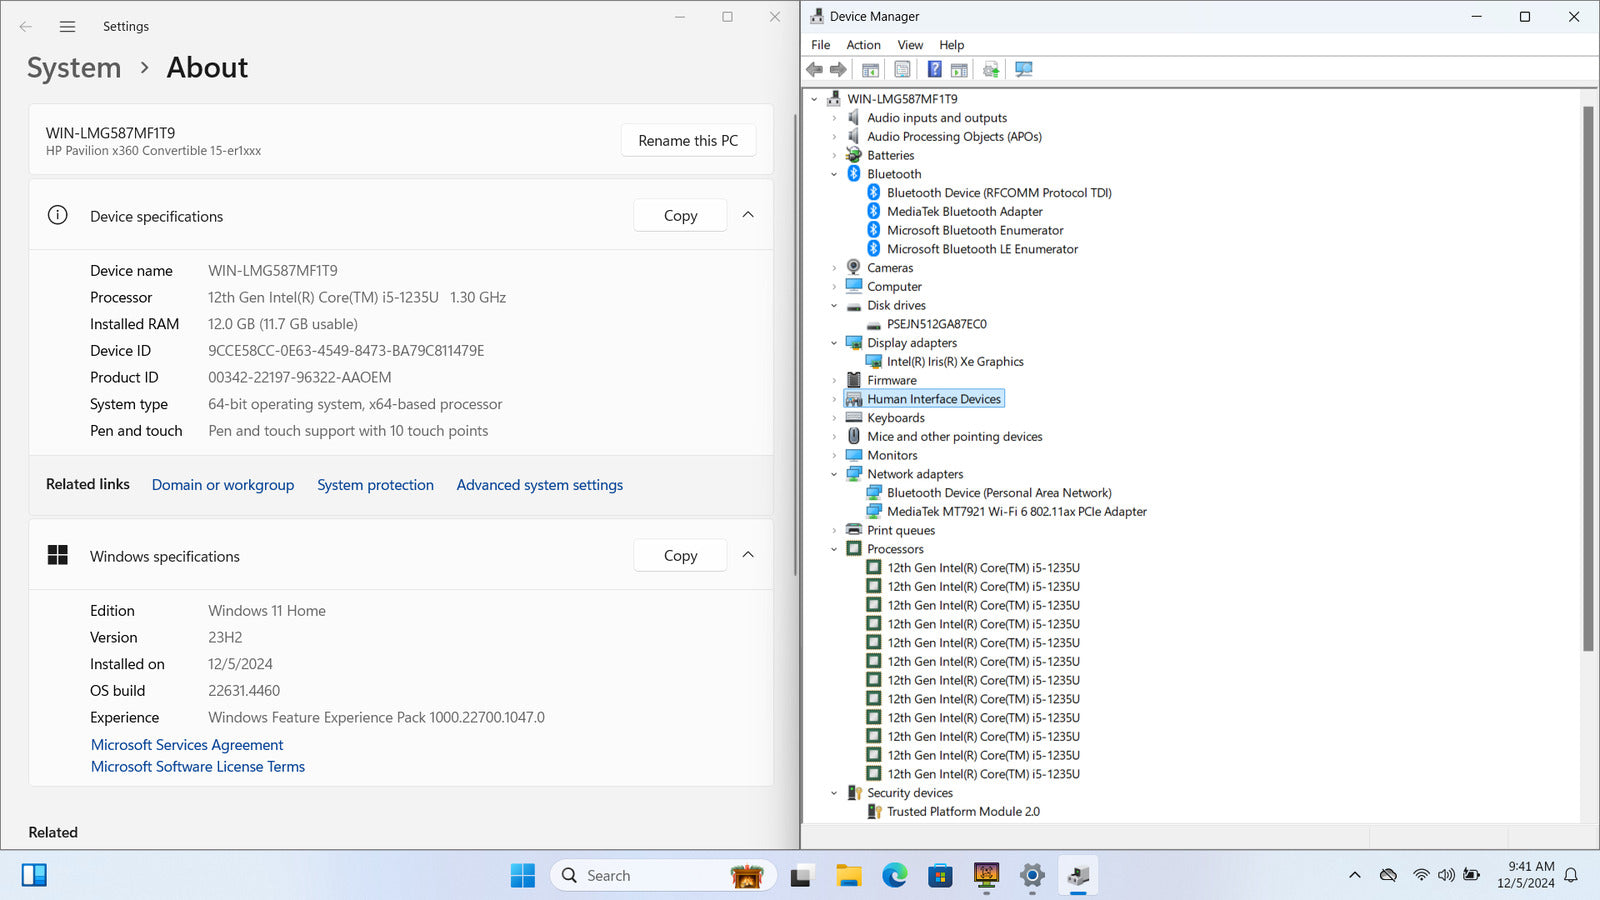Expand the Print queues node
Image resolution: width=1600 pixels, height=900 pixels.
coord(834,530)
